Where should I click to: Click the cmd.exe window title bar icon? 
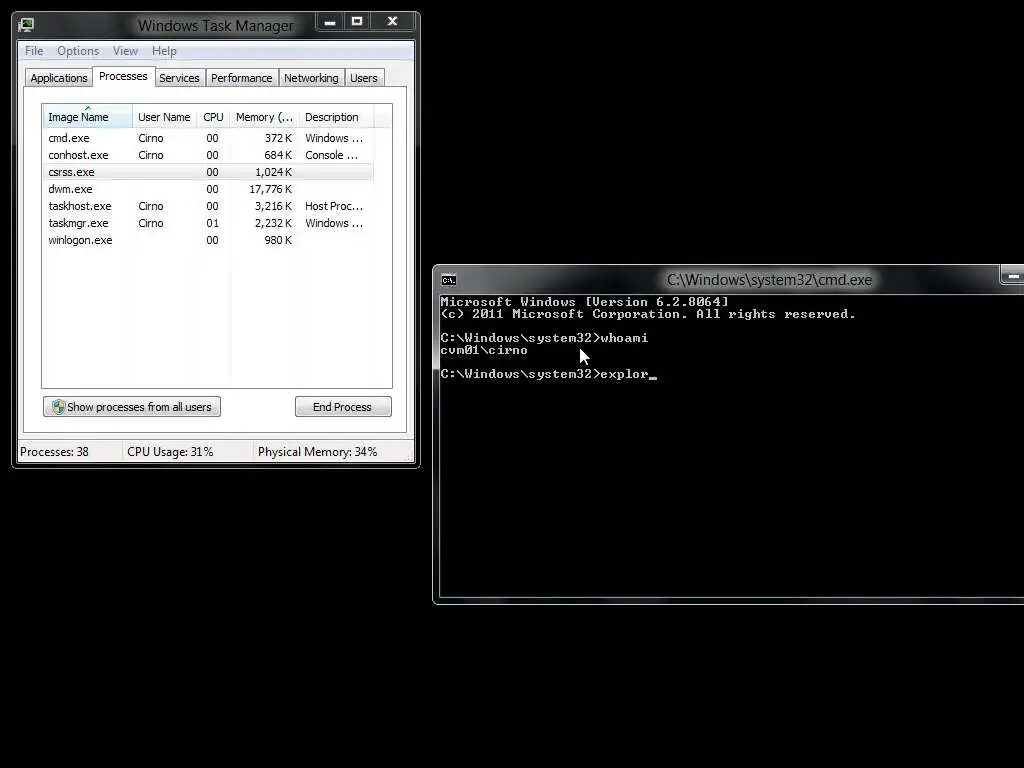pos(449,280)
